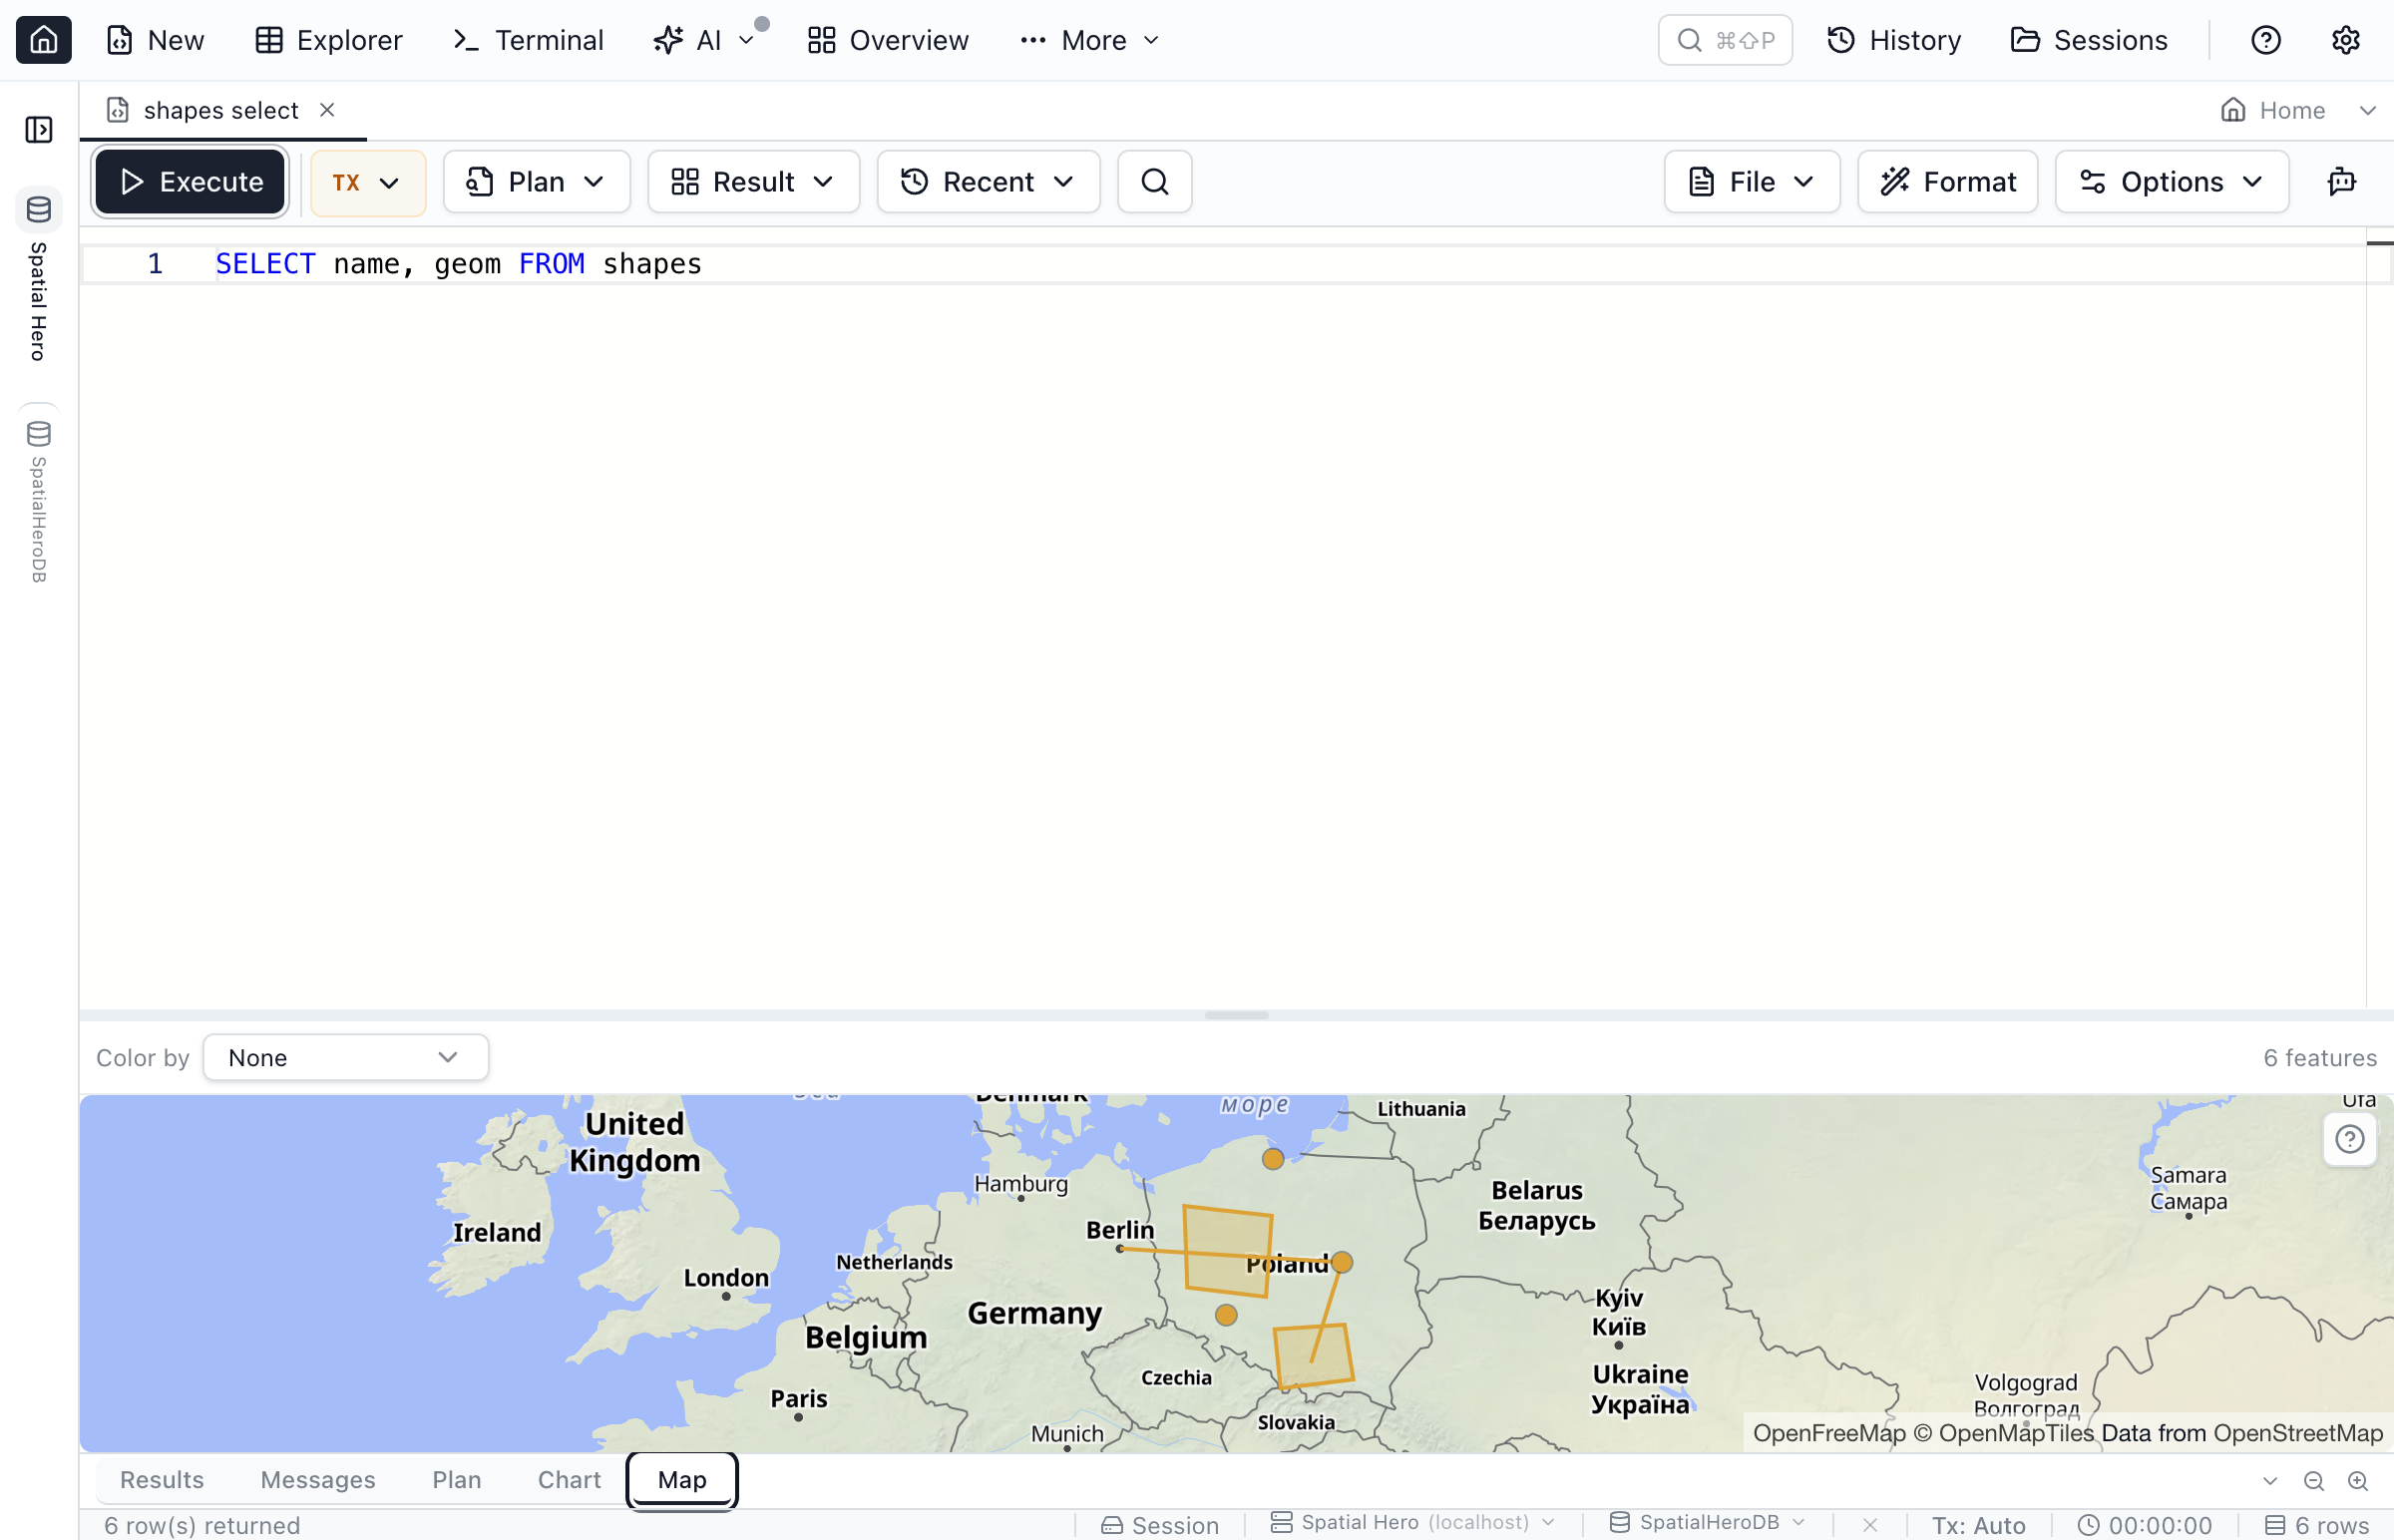Select Spatial Hero connection in sidebar

[39, 275]
